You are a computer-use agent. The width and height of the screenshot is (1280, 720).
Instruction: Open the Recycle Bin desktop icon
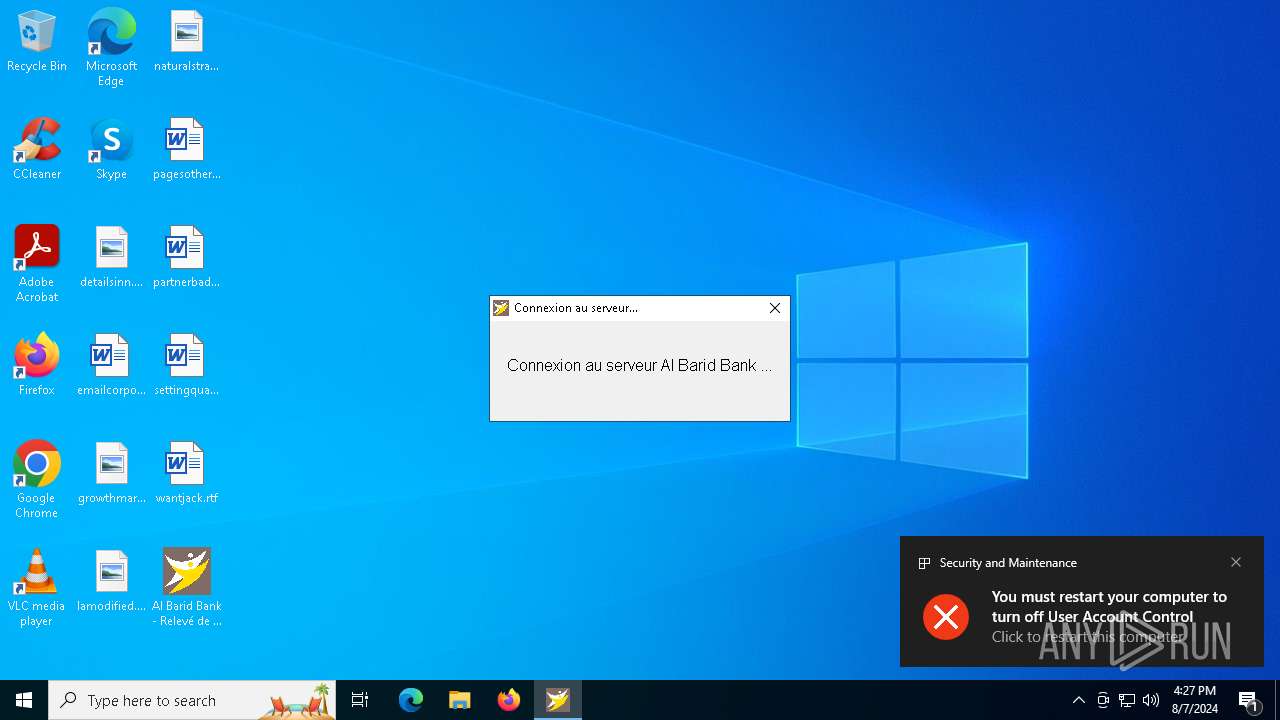[37, 41]
